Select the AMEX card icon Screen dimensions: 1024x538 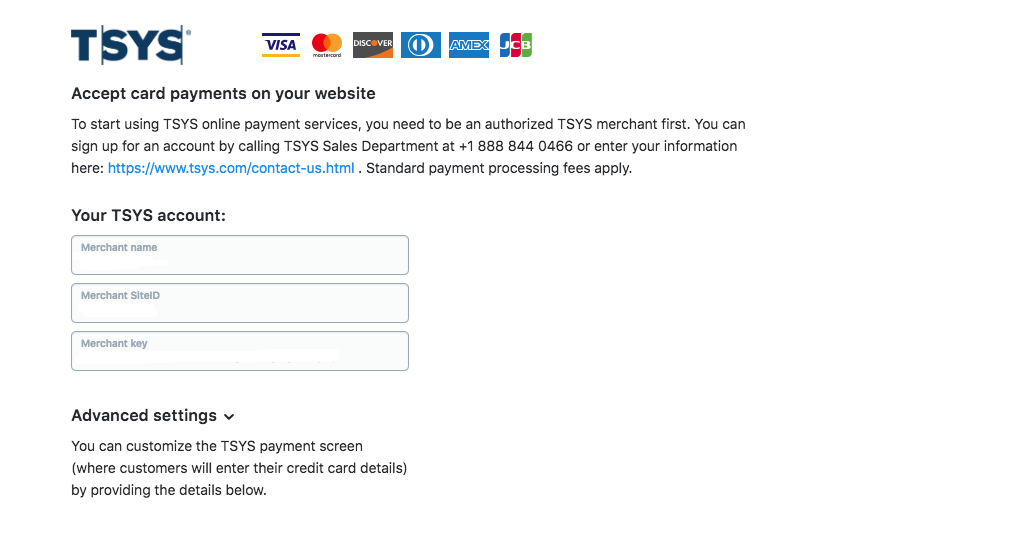coord(469,45)
